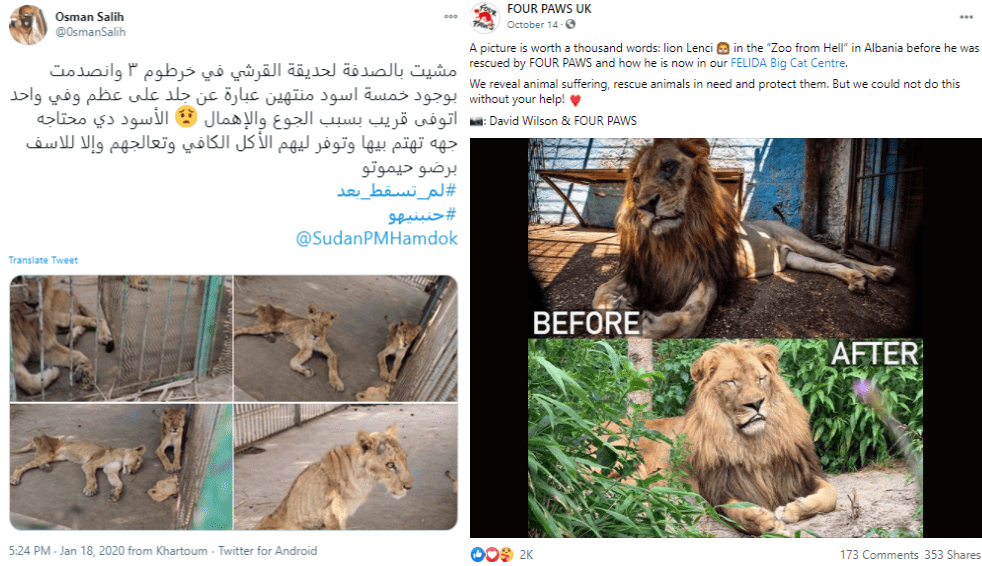The height and width of the screenshot is (566, 982).
Task: Click the Care reaction emoji icon
Action: click(x=506, y=554)
